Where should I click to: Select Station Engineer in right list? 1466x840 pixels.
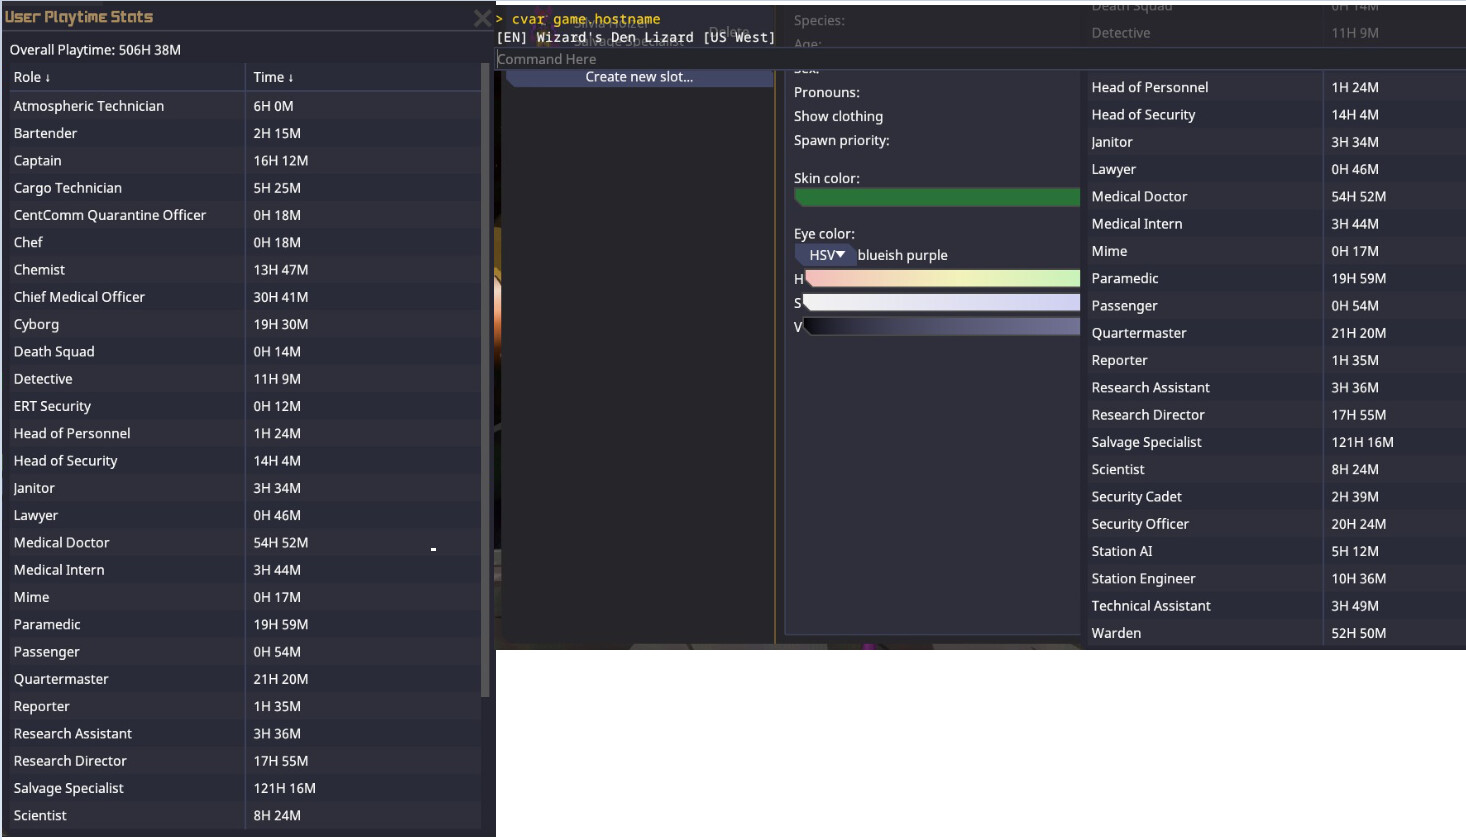click(x=1143, y=579)
